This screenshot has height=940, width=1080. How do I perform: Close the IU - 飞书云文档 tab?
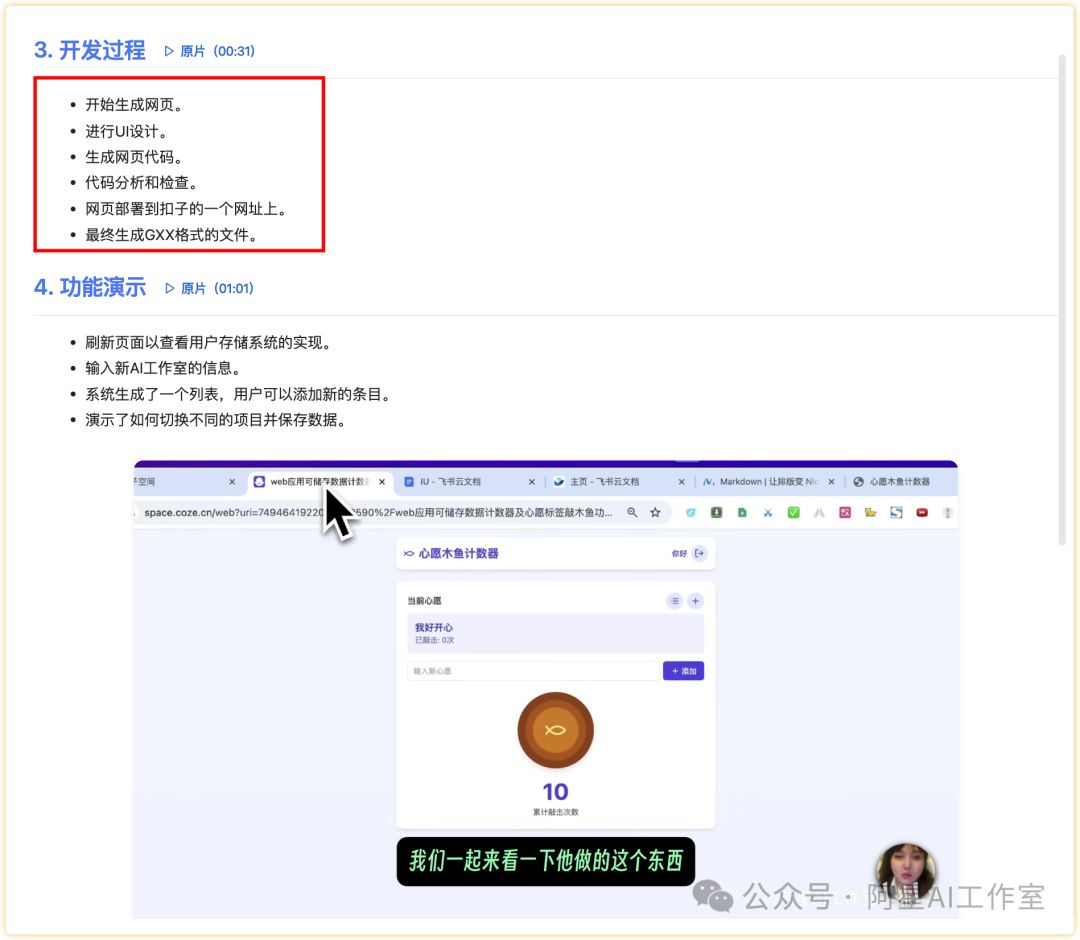coord(532,481)
